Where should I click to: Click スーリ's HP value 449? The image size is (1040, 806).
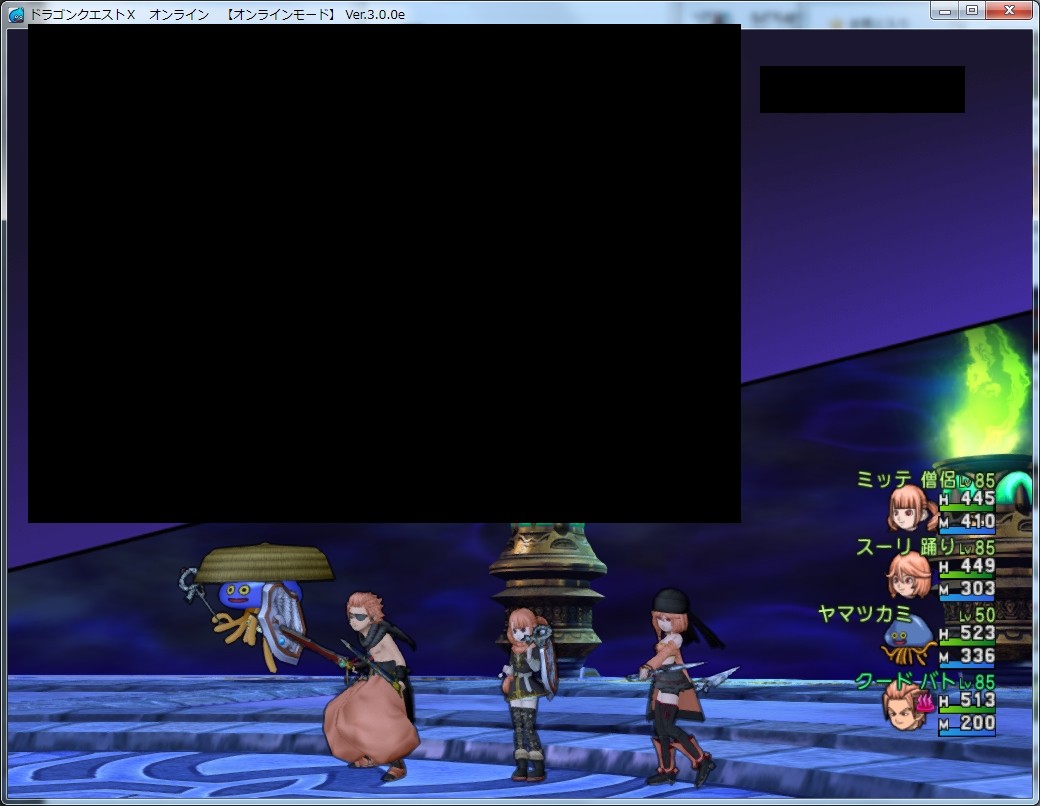[978, 565]
